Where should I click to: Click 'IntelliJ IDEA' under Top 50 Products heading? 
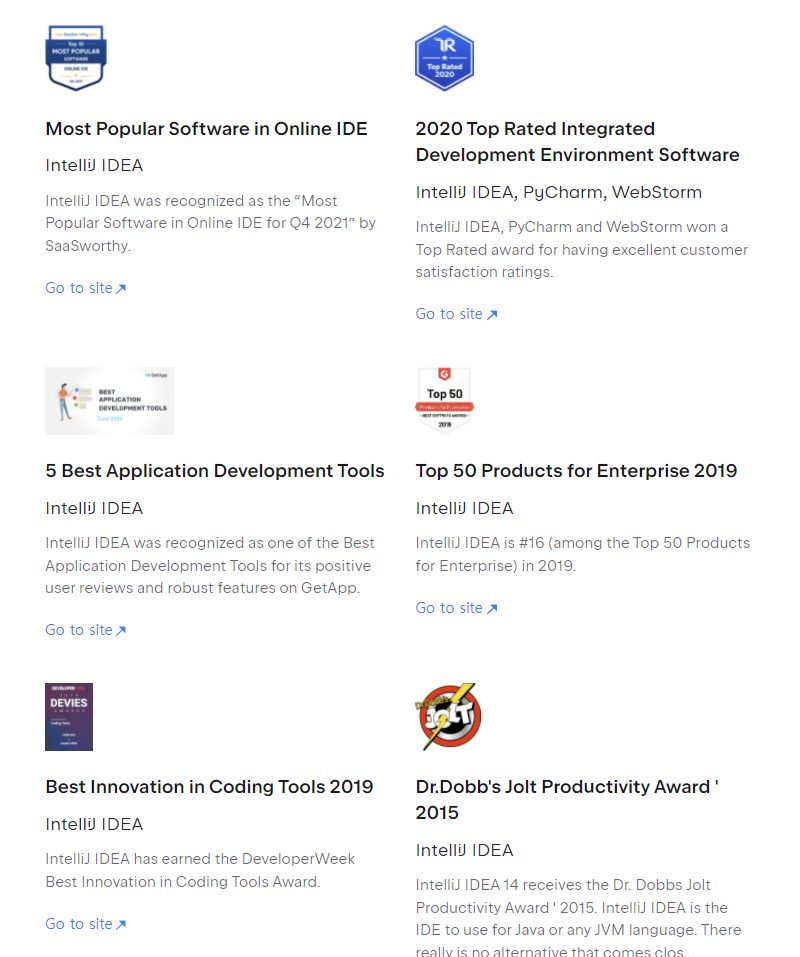(x=464, y=508)
